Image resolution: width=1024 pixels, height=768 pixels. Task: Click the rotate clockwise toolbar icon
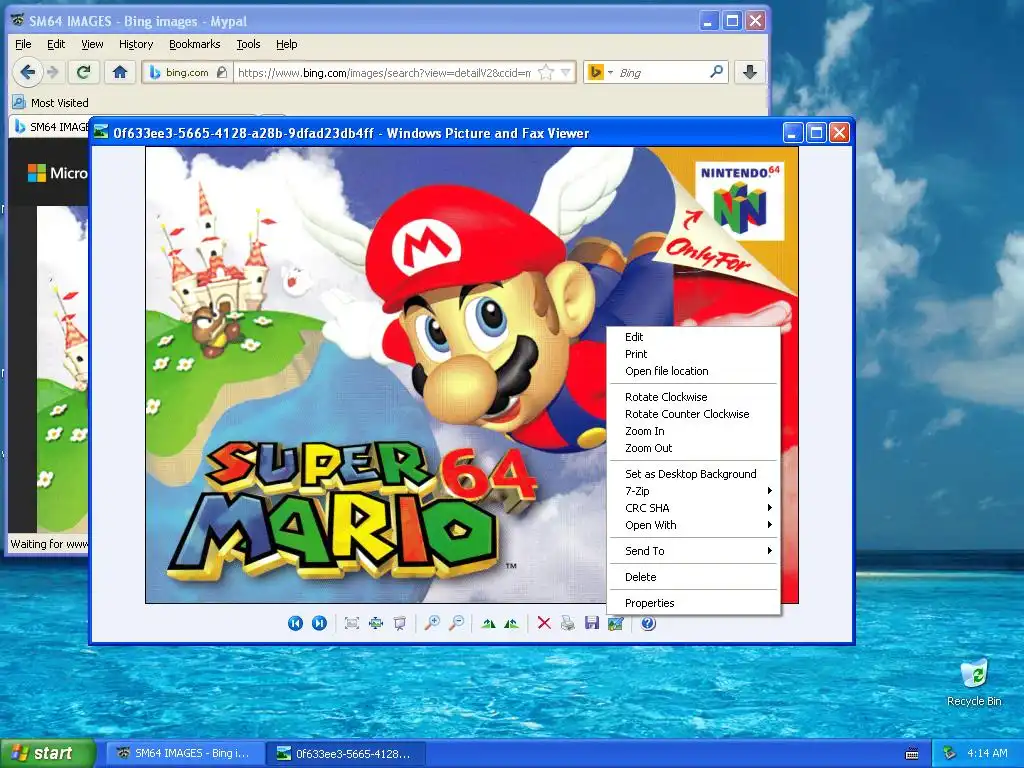point(488,623)
